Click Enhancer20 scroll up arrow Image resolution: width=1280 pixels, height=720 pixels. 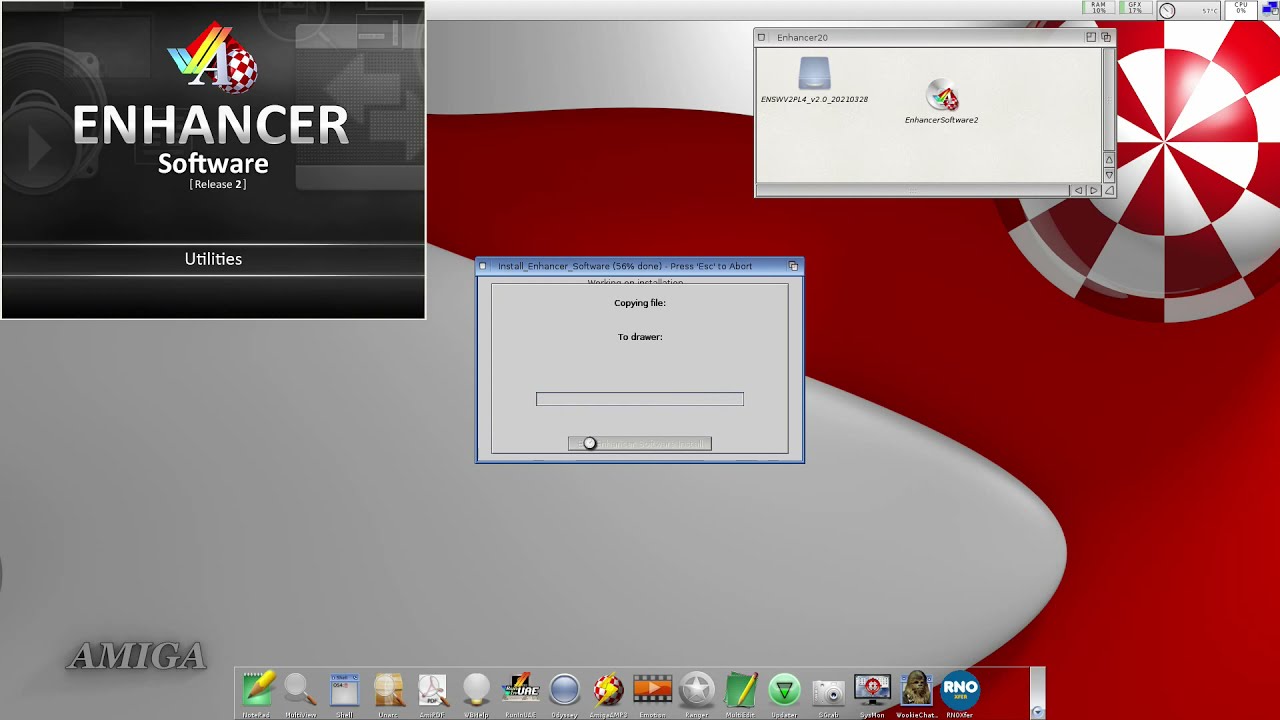point(1109,160)
